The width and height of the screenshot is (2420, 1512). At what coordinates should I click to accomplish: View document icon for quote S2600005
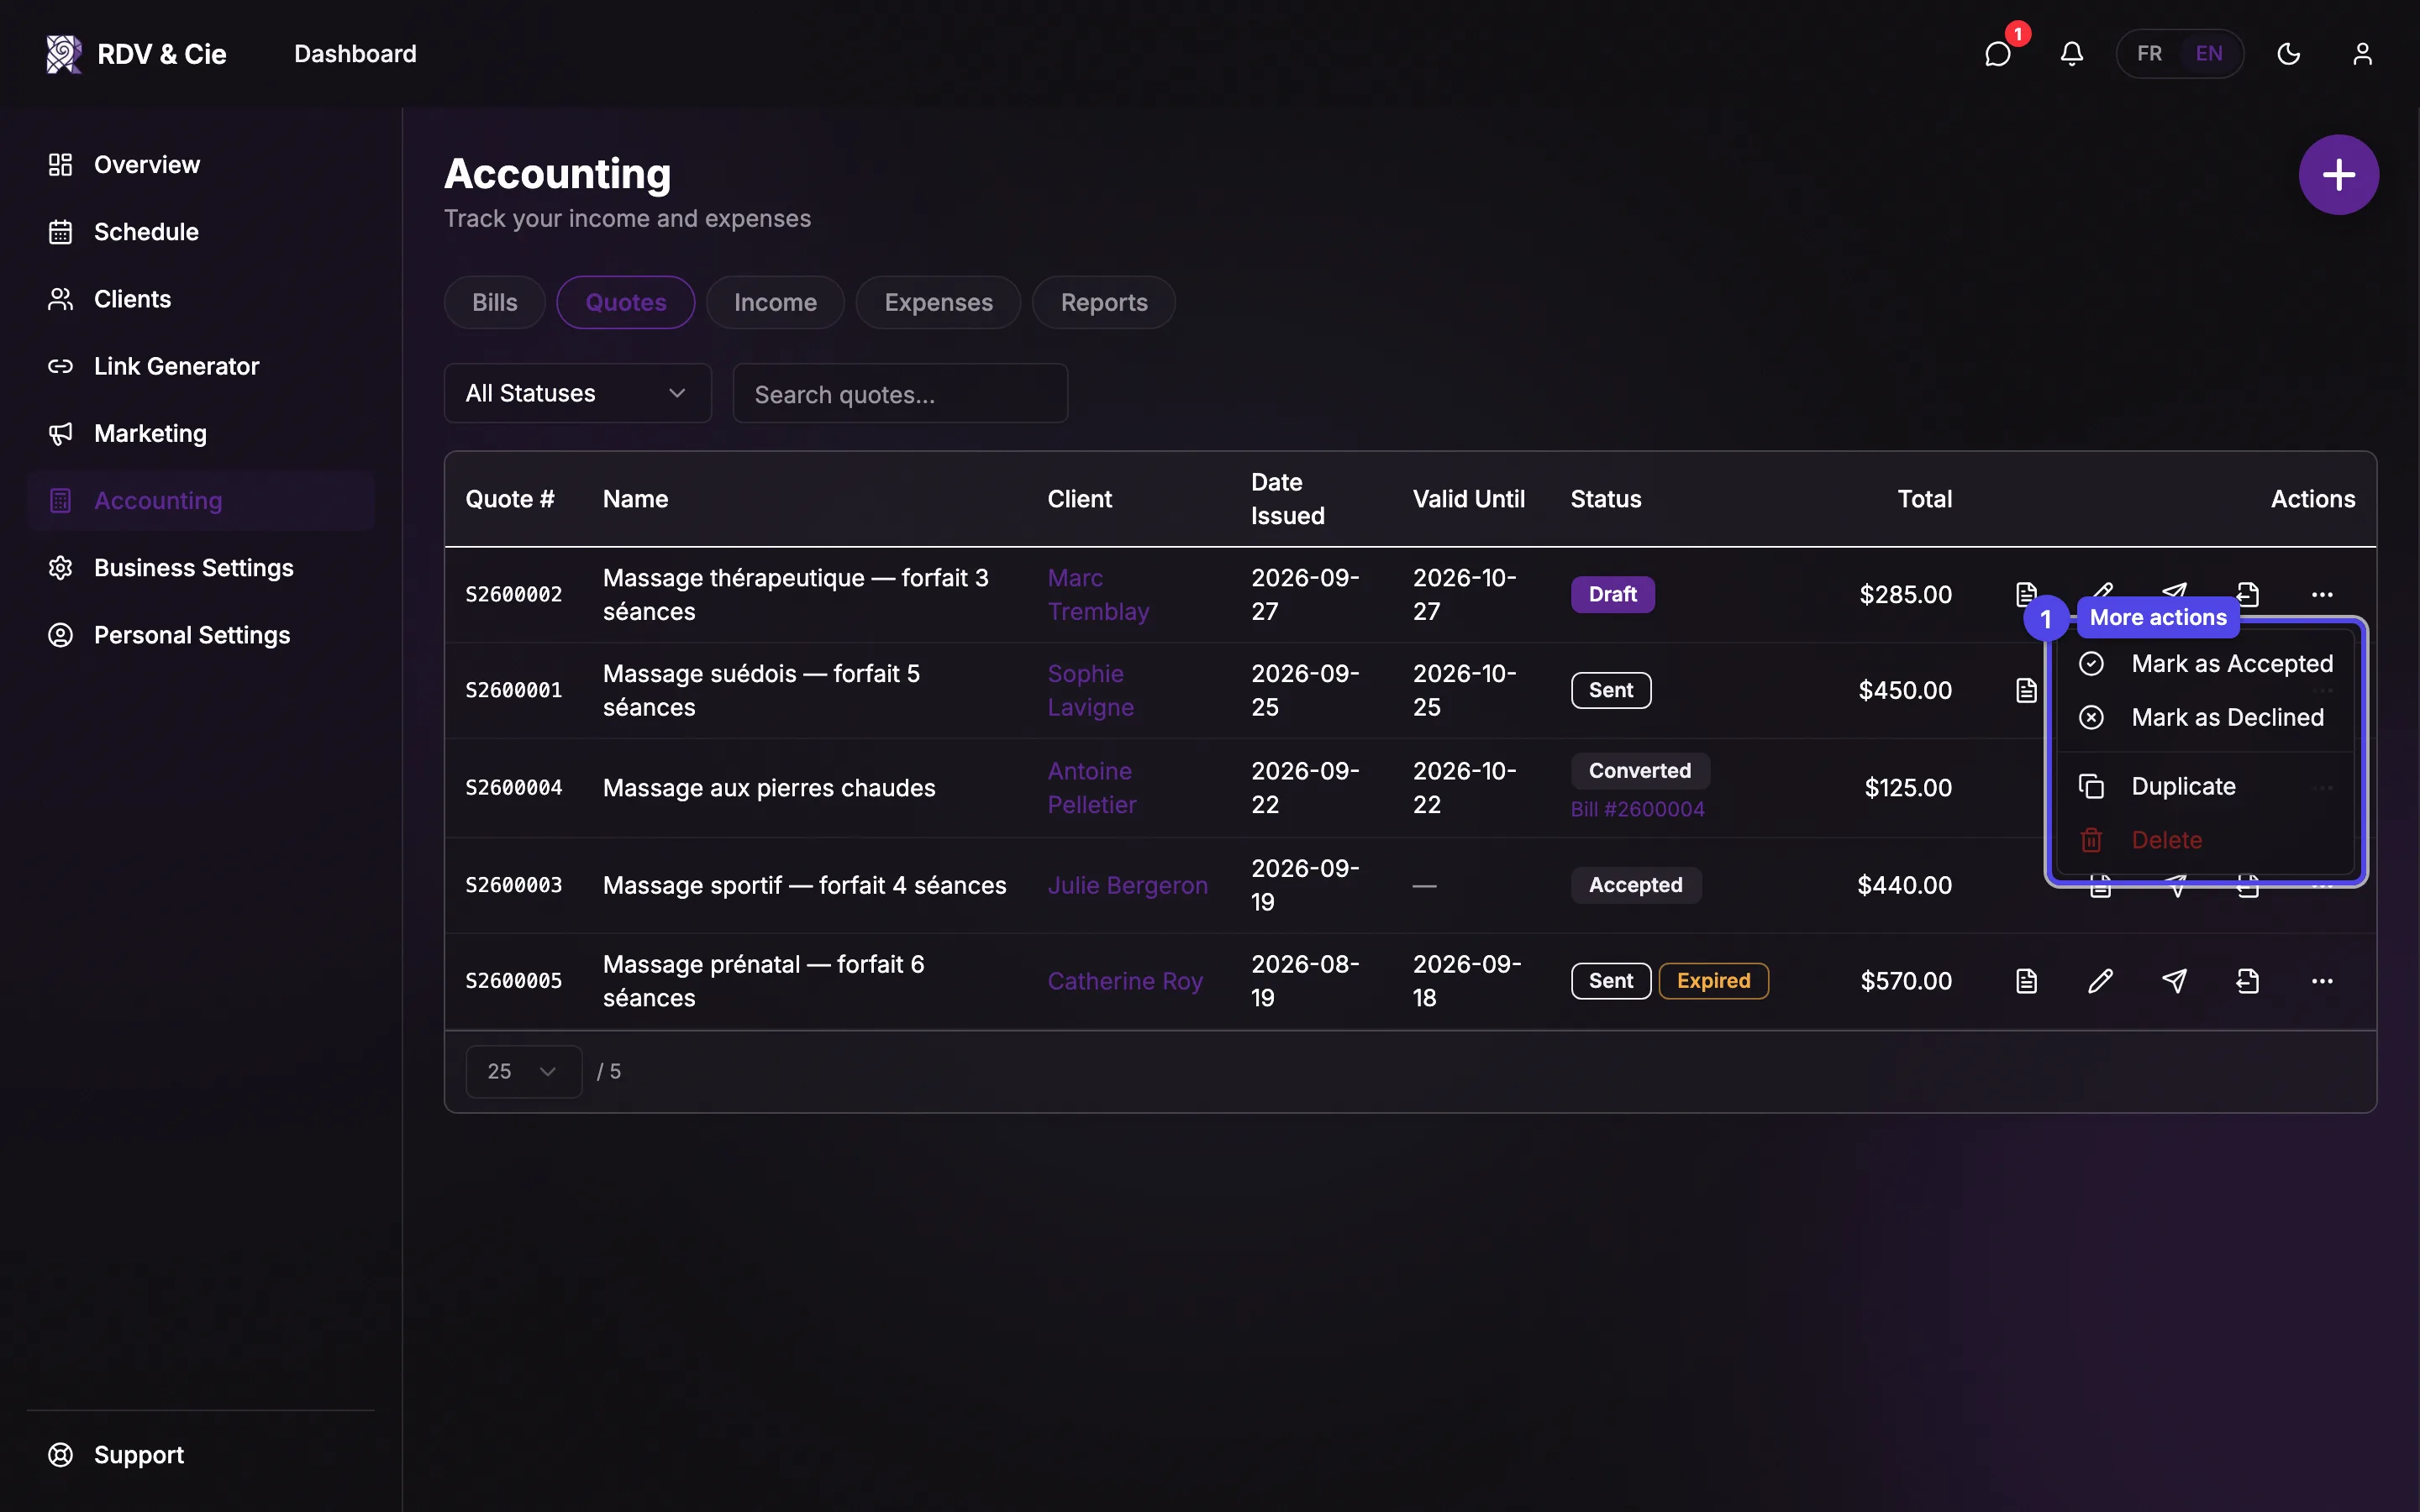[2026, 981]
